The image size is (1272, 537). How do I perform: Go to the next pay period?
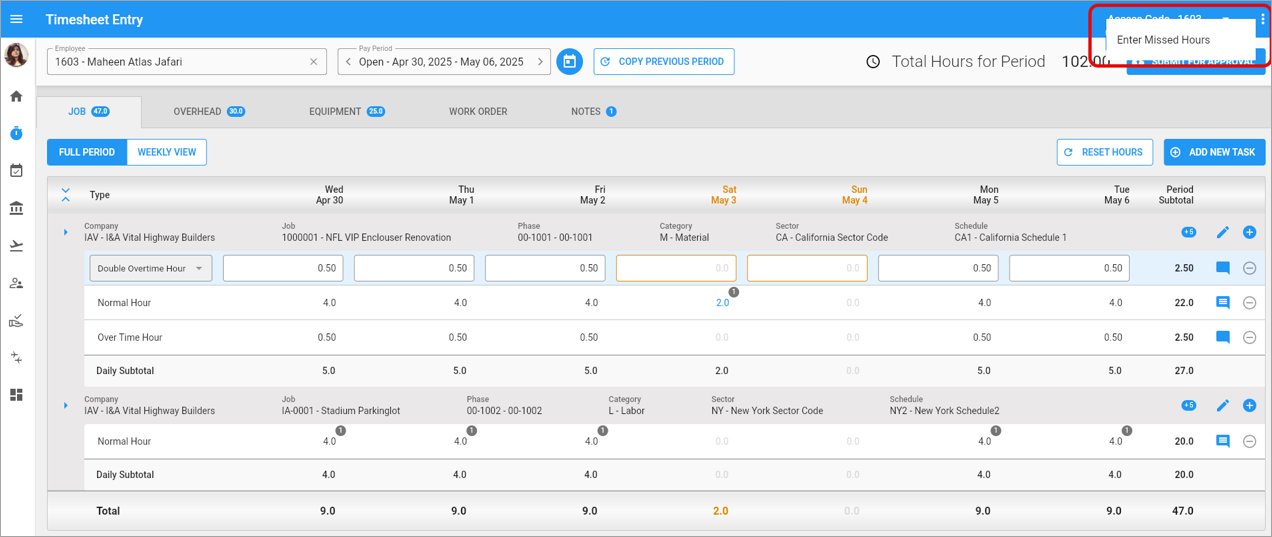(x=540, y=62)
